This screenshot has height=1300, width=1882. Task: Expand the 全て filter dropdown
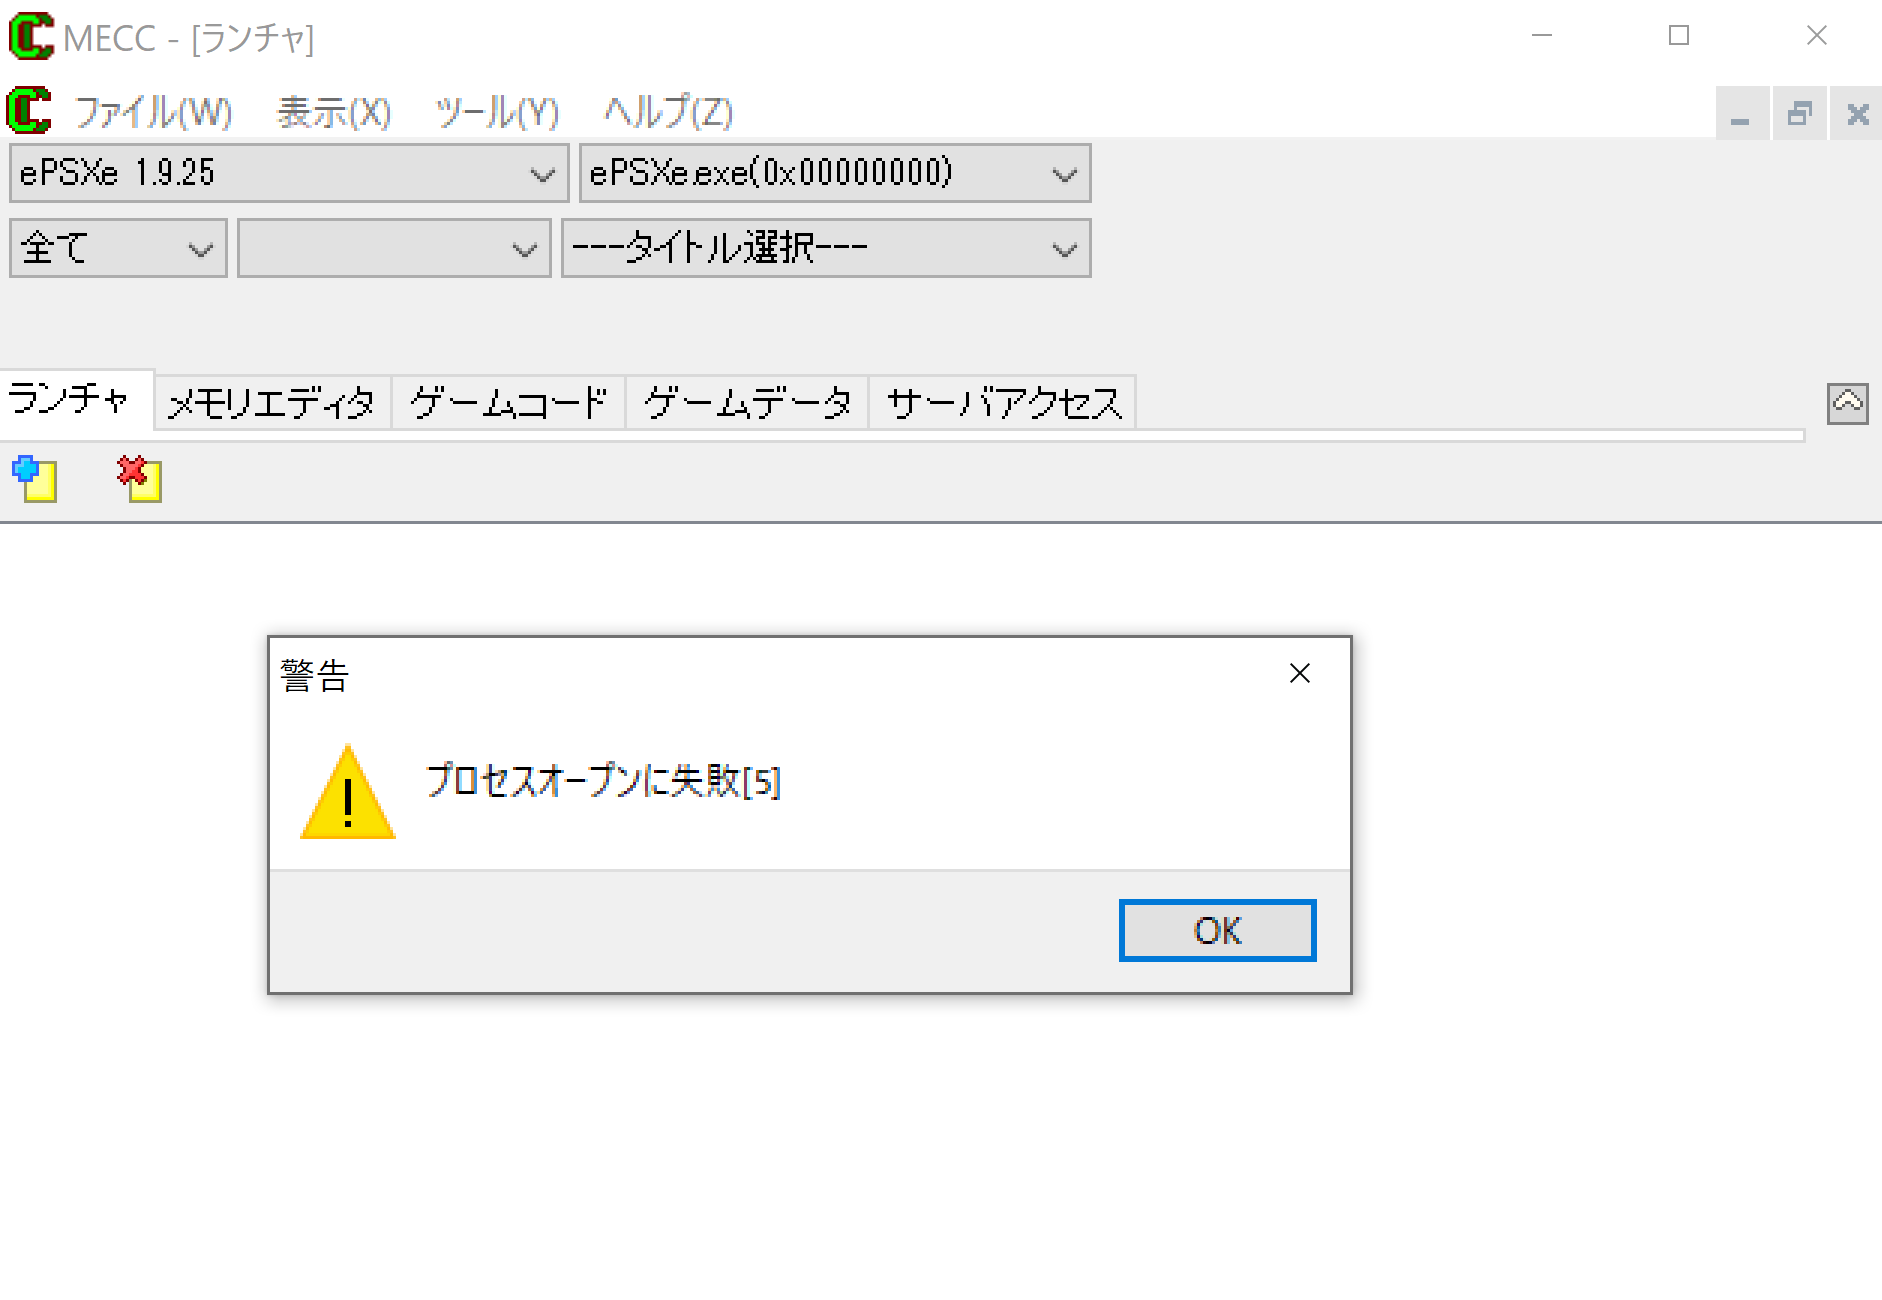[118, 248]
